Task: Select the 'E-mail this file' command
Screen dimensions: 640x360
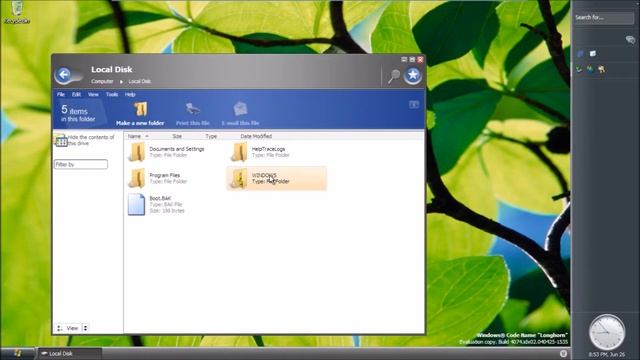Action: tap(240, 114)
